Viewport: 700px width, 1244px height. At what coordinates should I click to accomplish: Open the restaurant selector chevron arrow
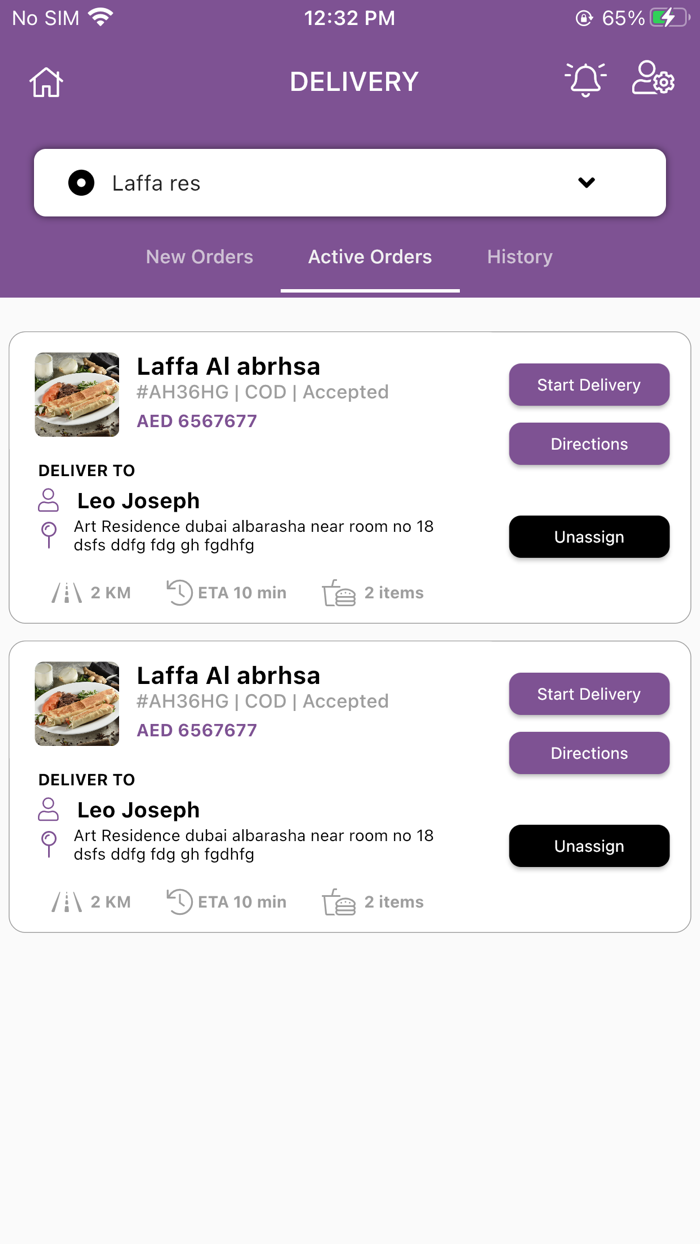(x=586, y=182)
